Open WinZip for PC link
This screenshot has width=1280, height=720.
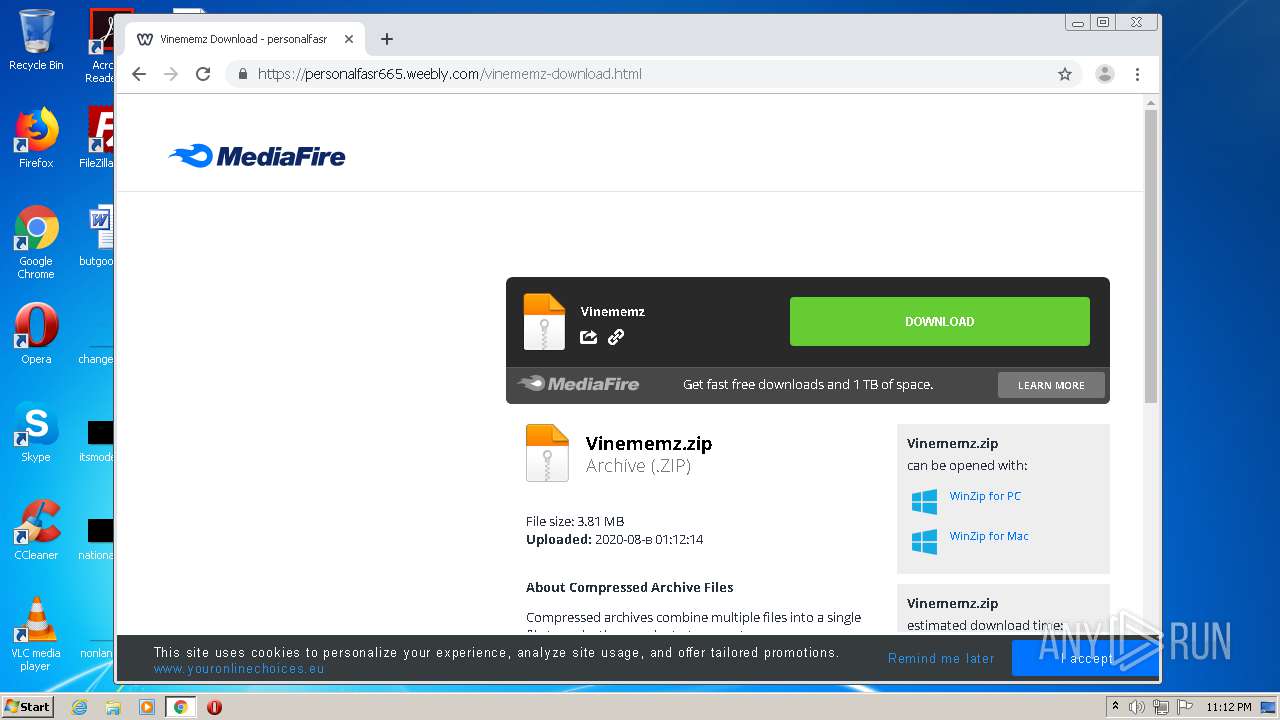pos(985,496)
